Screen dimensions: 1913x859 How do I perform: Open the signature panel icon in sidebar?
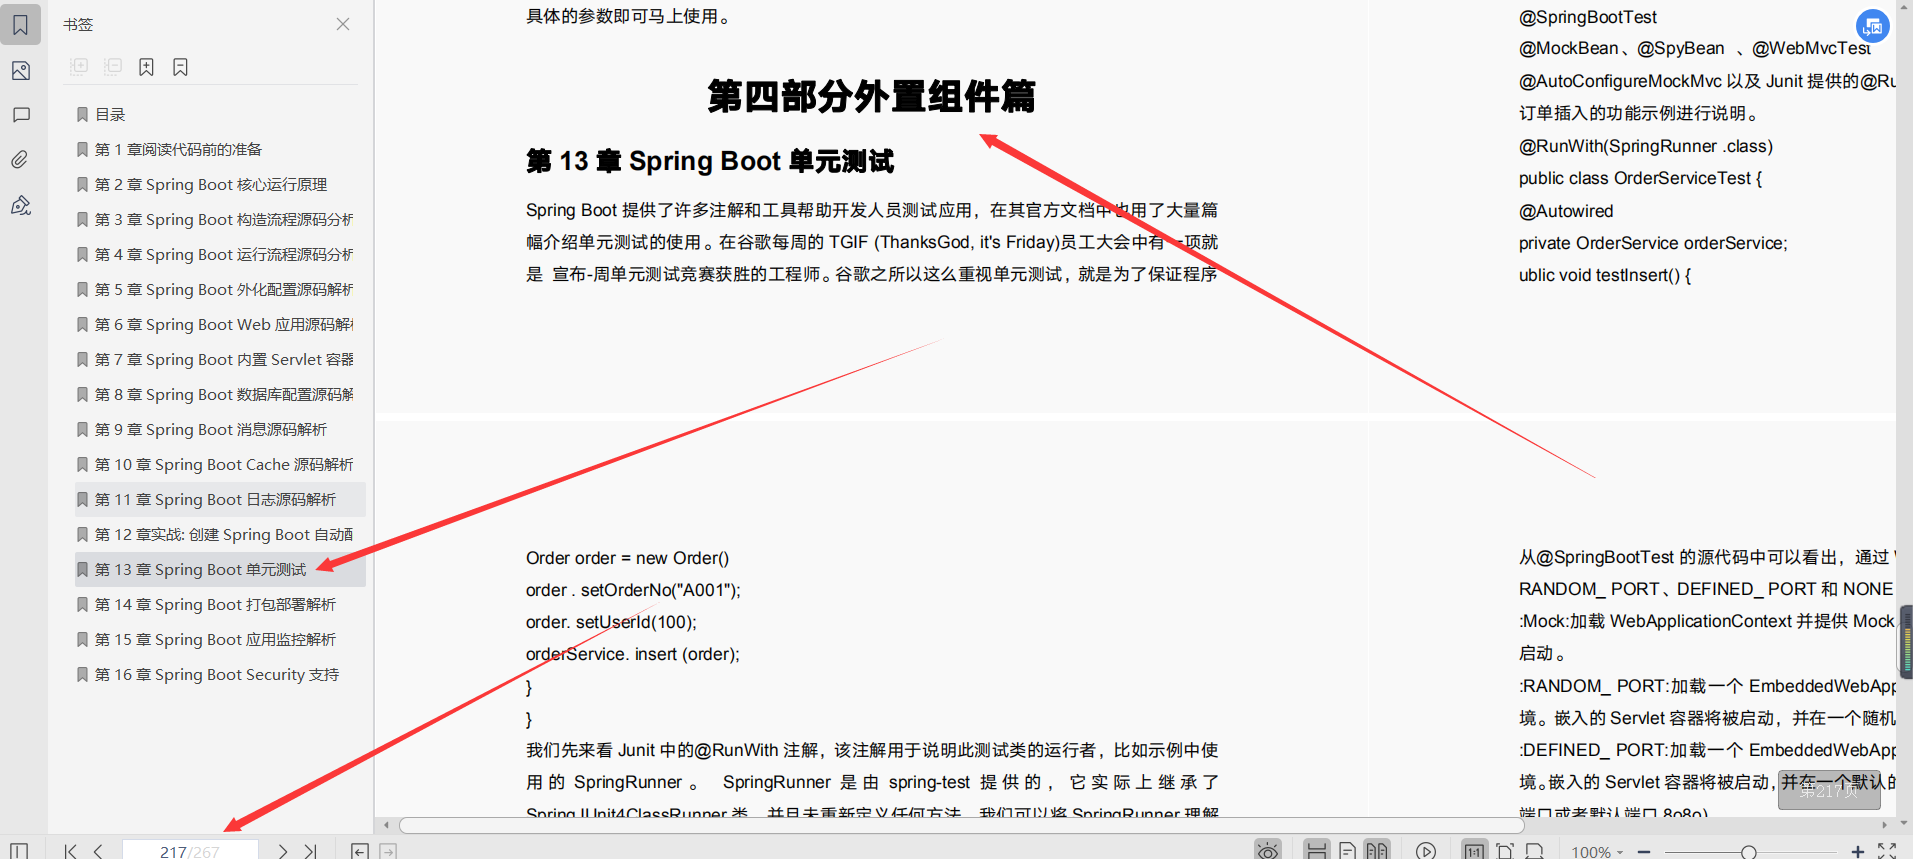click(x=20, y=205)
